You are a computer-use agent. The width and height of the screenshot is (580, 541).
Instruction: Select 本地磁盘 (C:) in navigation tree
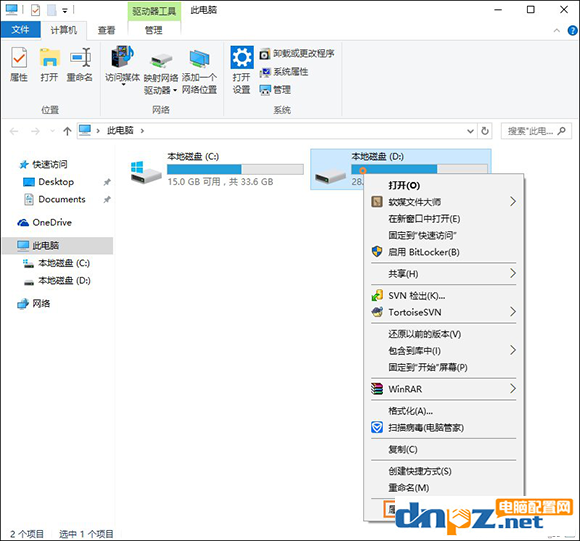pos(64,263)
